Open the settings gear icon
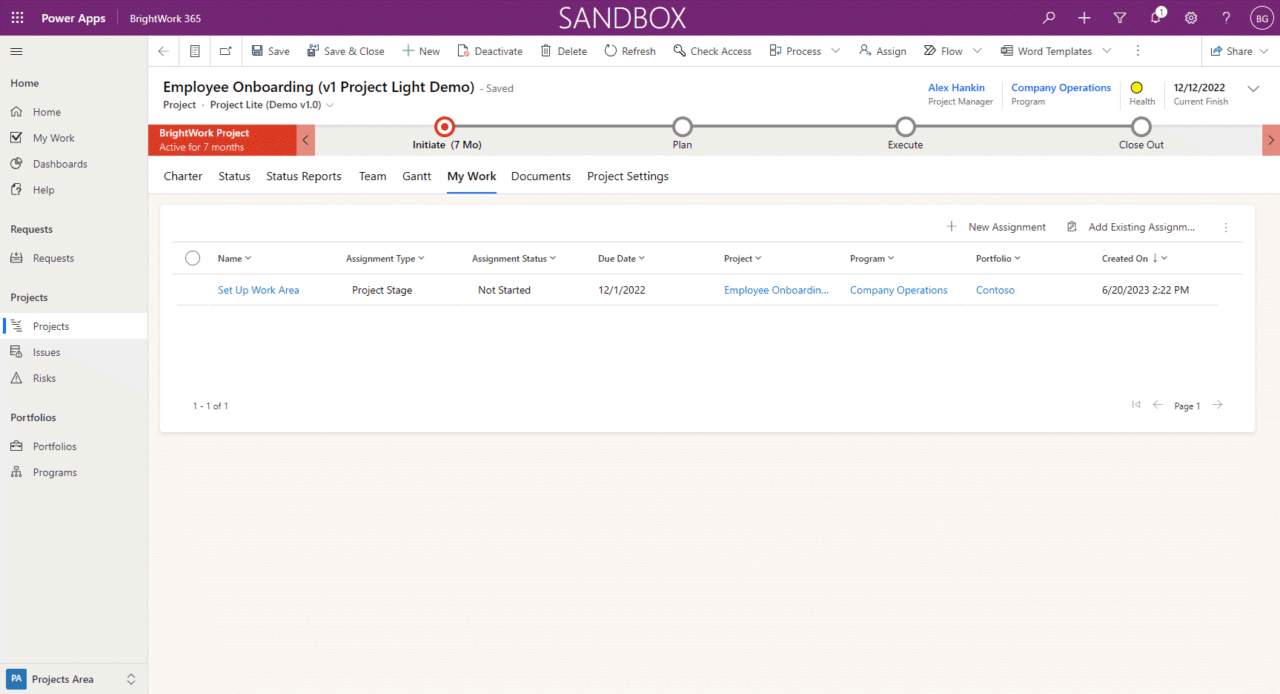 point(1191,18)
